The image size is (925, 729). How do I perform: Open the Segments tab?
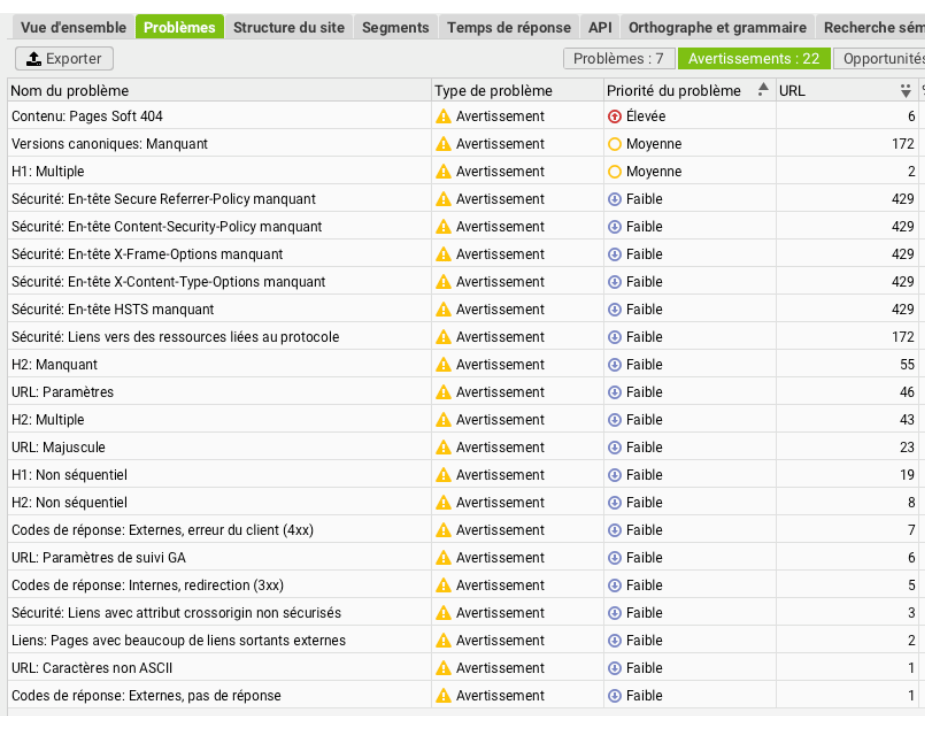pos(395,27)
